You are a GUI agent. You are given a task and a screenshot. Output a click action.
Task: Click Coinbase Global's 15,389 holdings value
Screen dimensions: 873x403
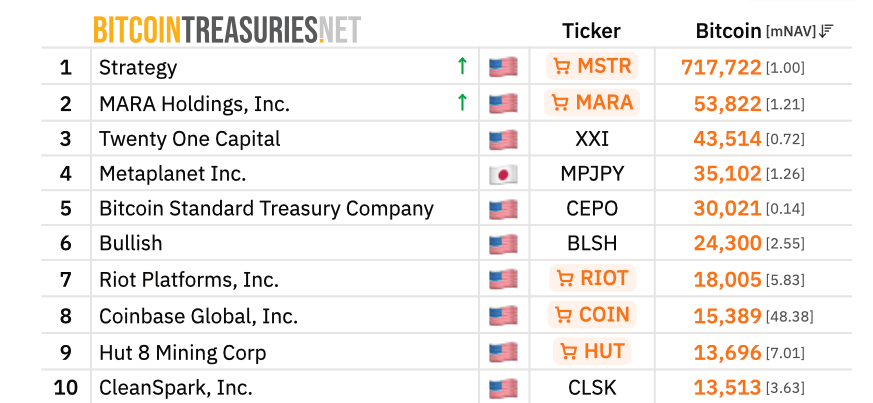point(727,315)
